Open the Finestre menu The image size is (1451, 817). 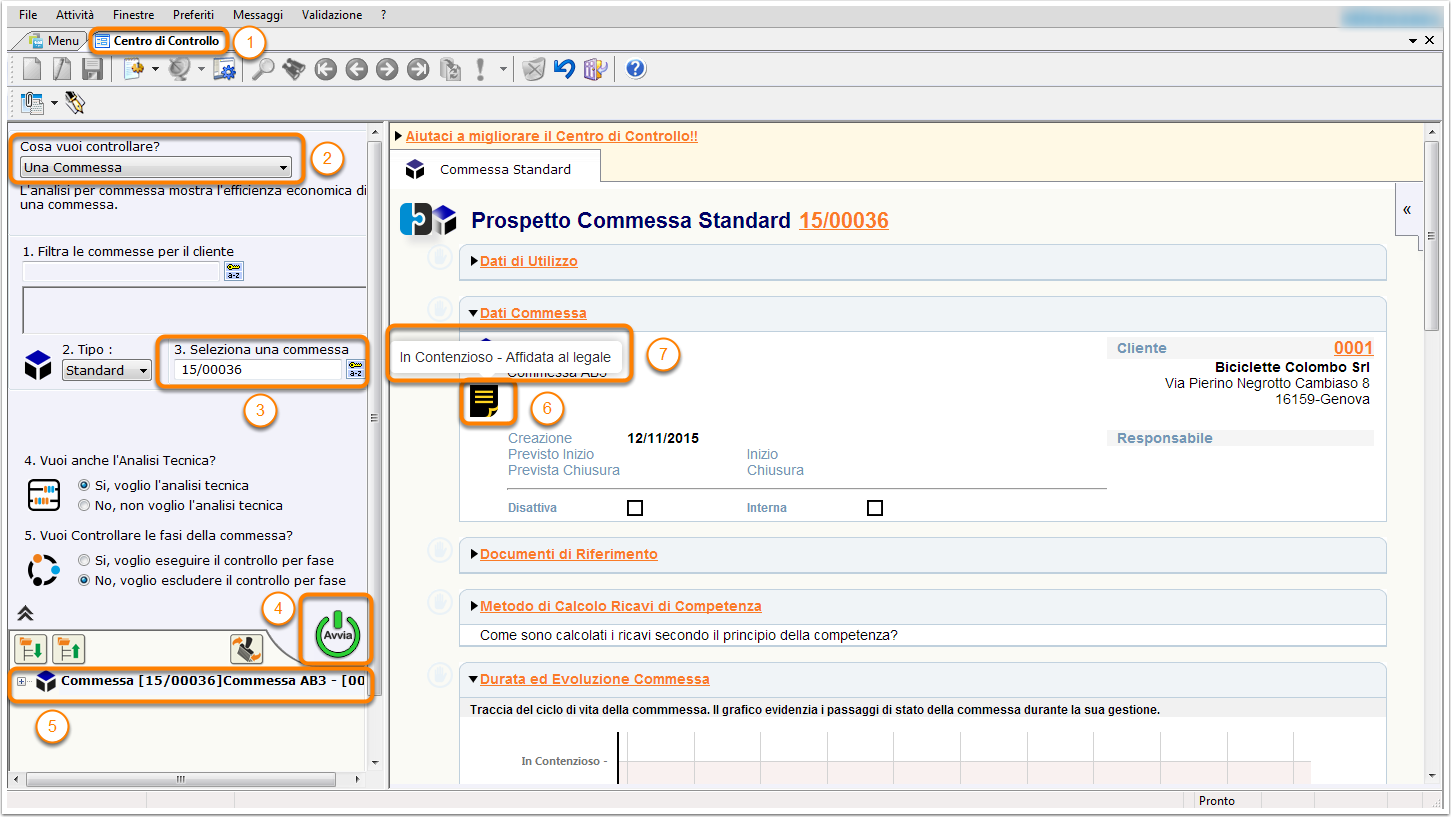134,15
